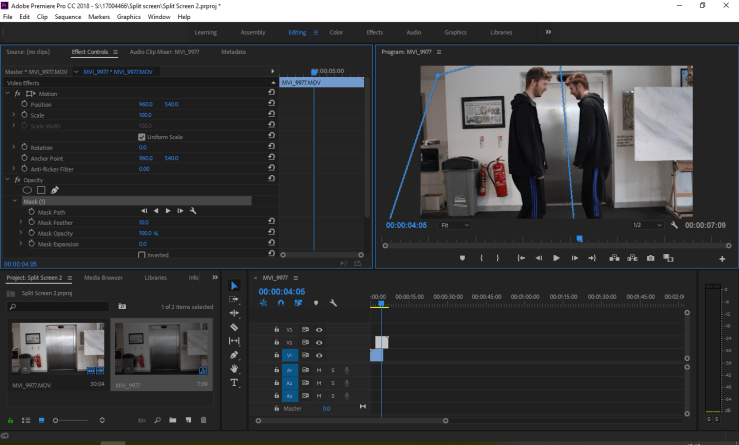Toggle the Uniform Scale checkbox
739x445 pixels.
[141, 137]
